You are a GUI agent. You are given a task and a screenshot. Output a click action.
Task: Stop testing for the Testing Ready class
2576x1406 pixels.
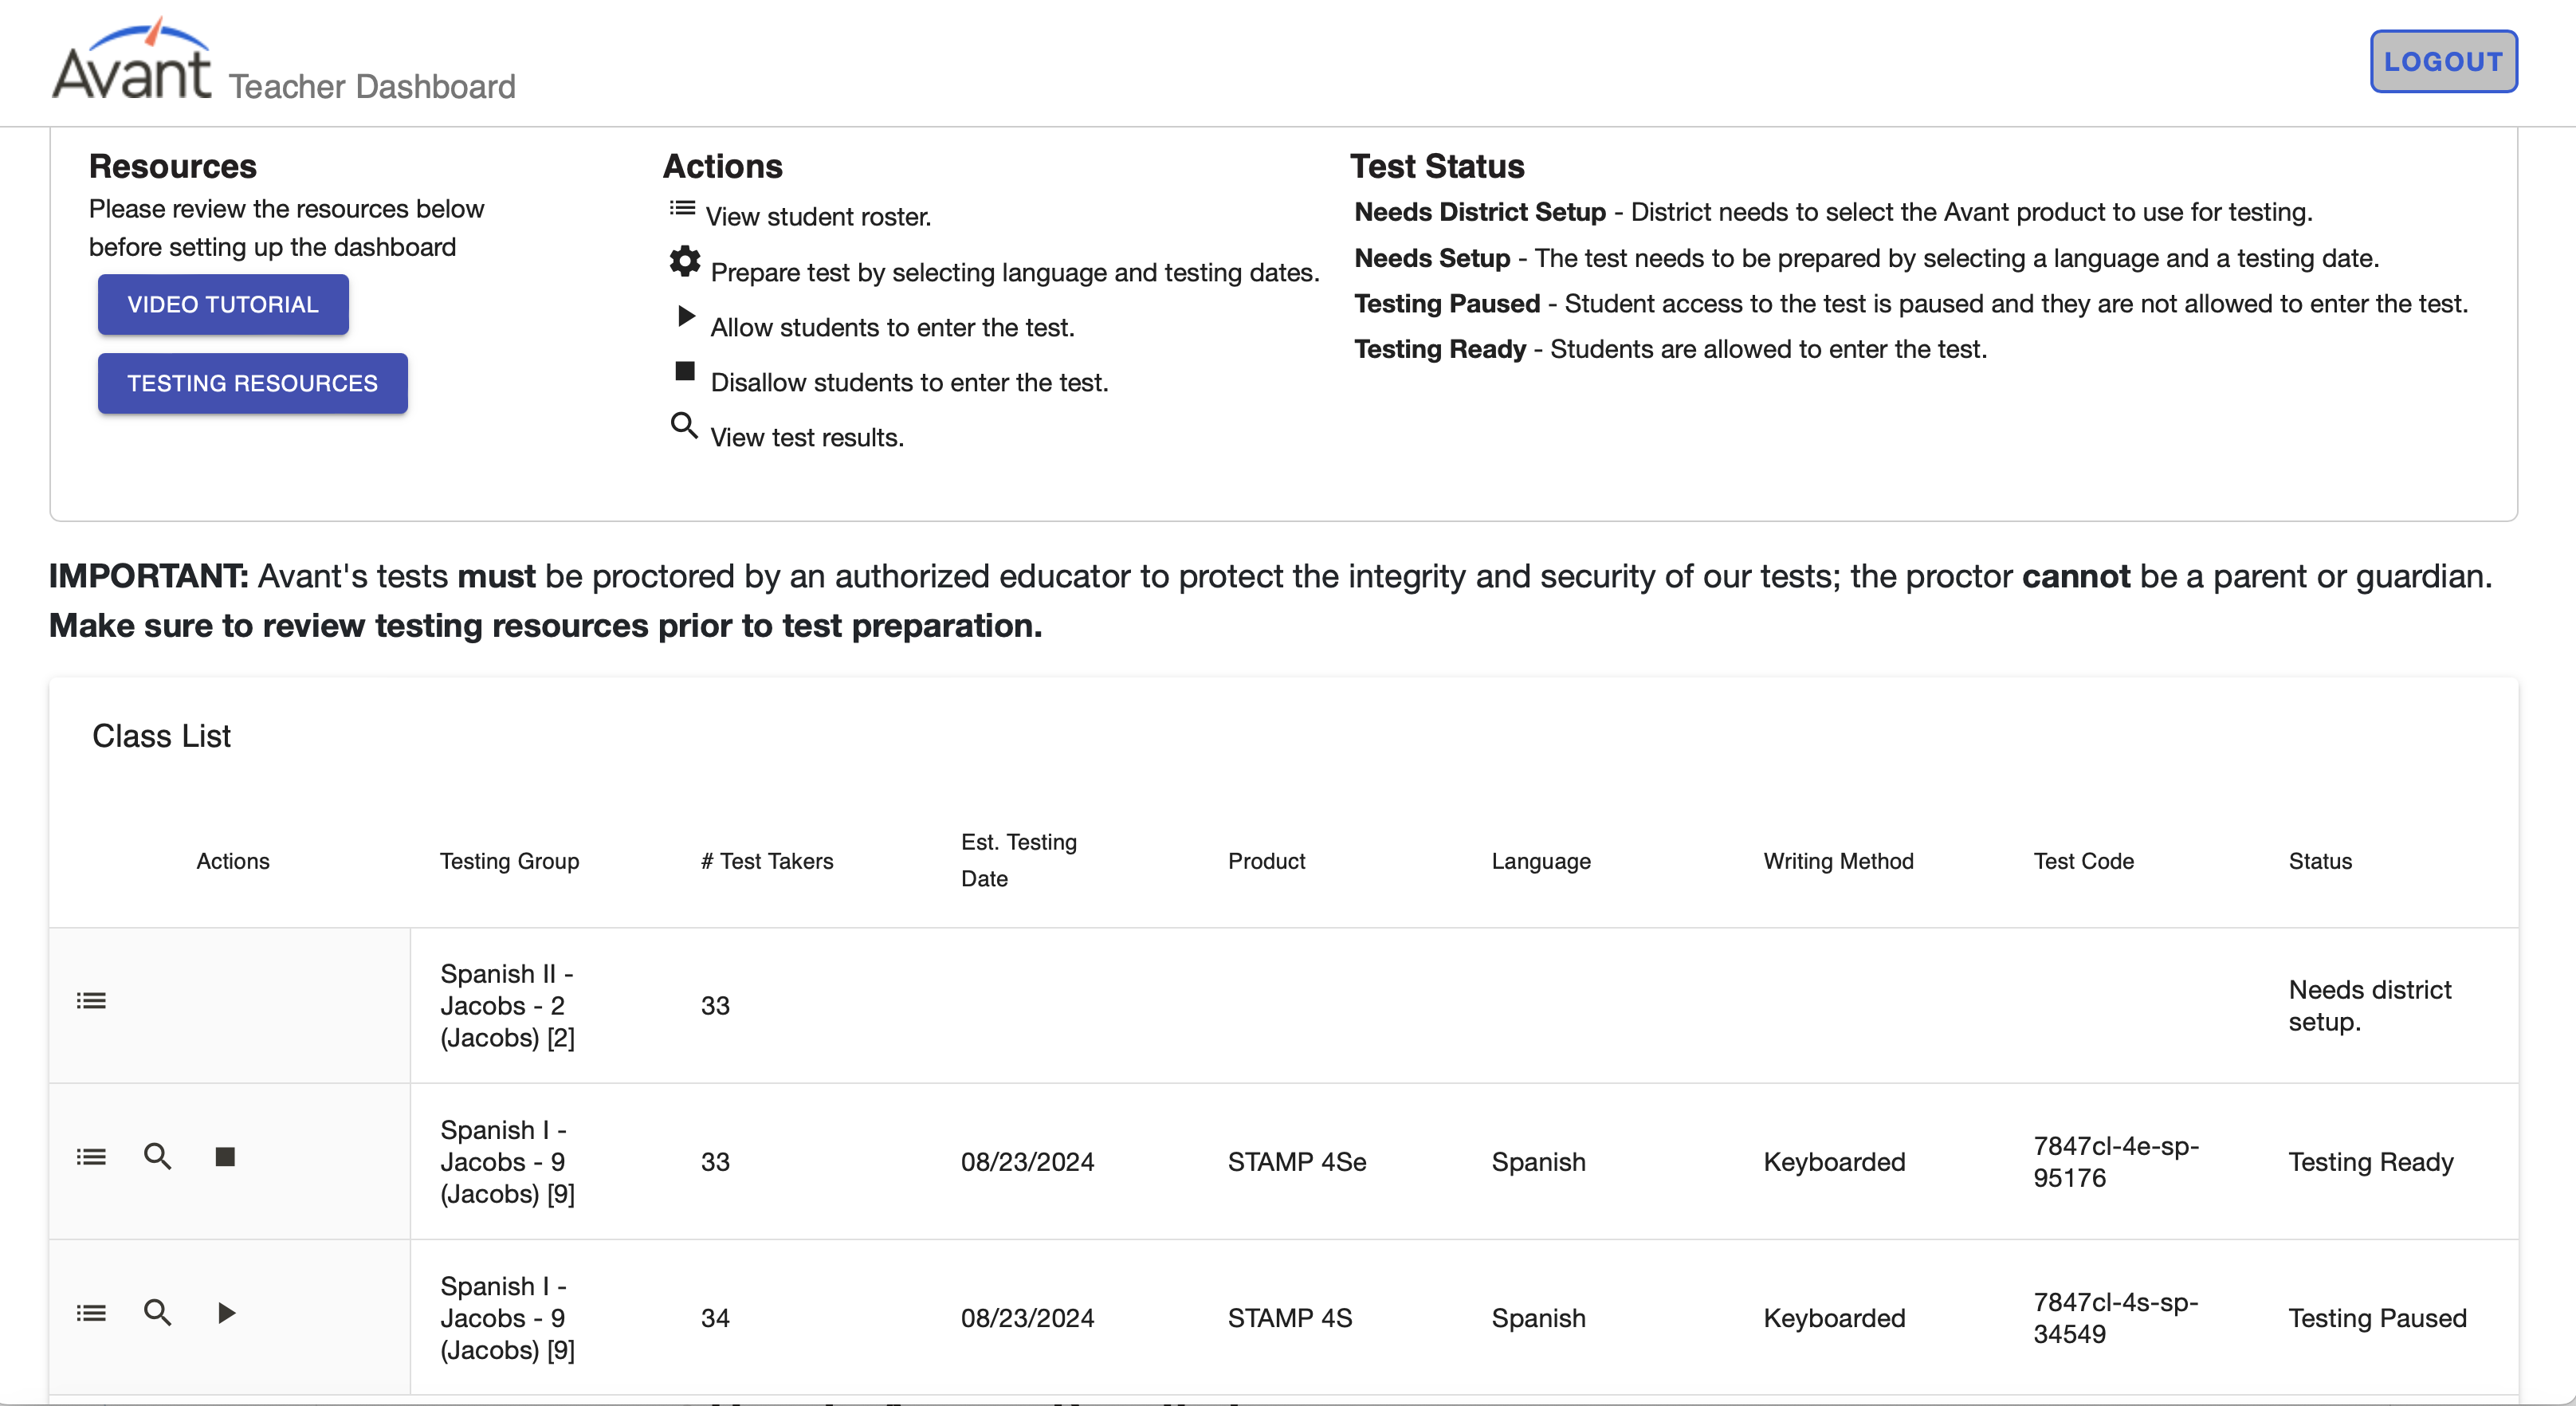225,1157
